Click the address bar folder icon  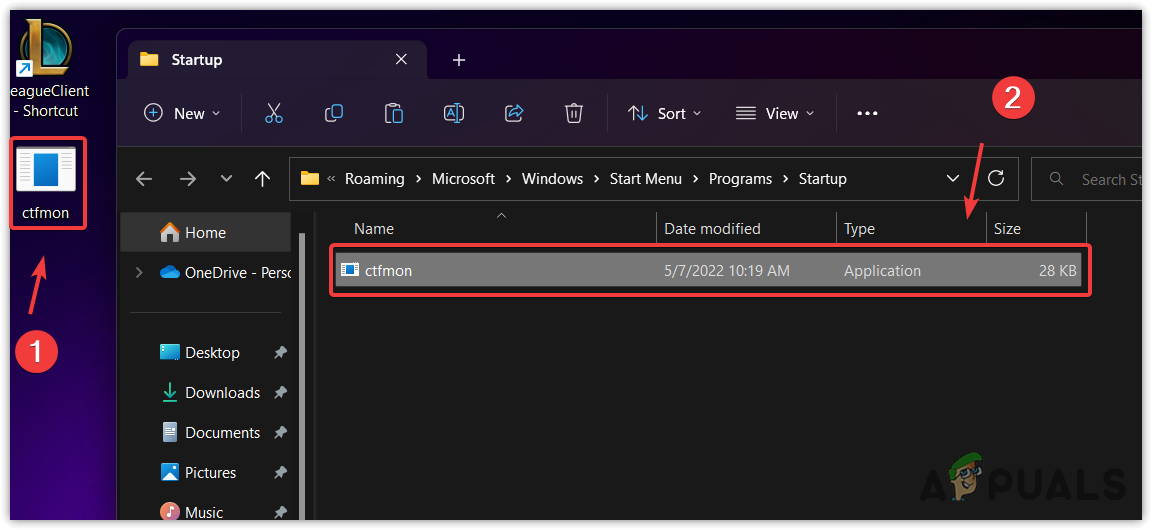pyautogui.click(x=310, y=179)
